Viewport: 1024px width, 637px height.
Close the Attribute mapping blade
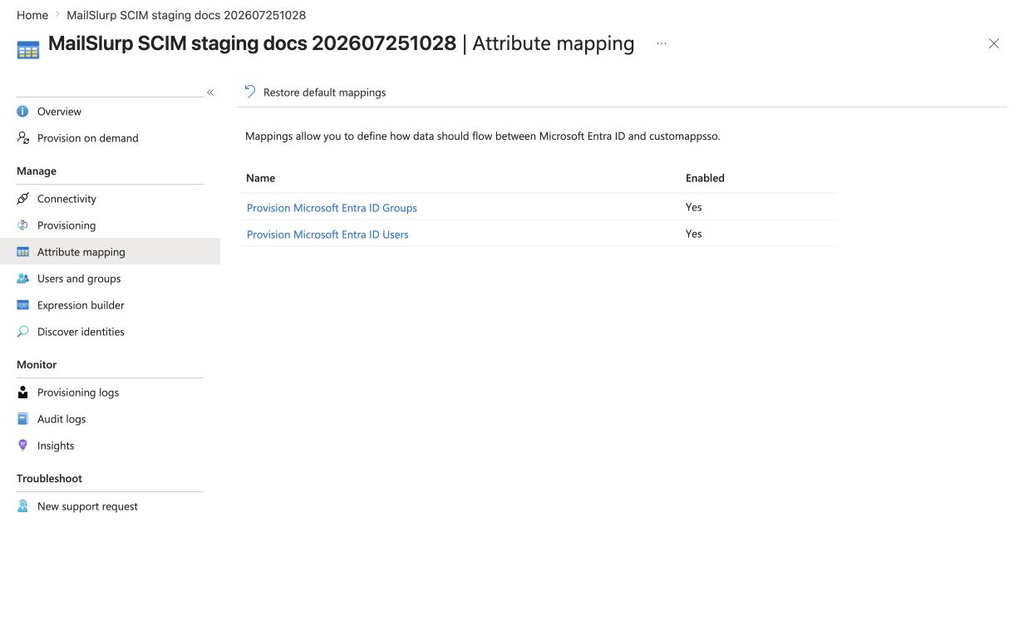(x=993, y=43)
